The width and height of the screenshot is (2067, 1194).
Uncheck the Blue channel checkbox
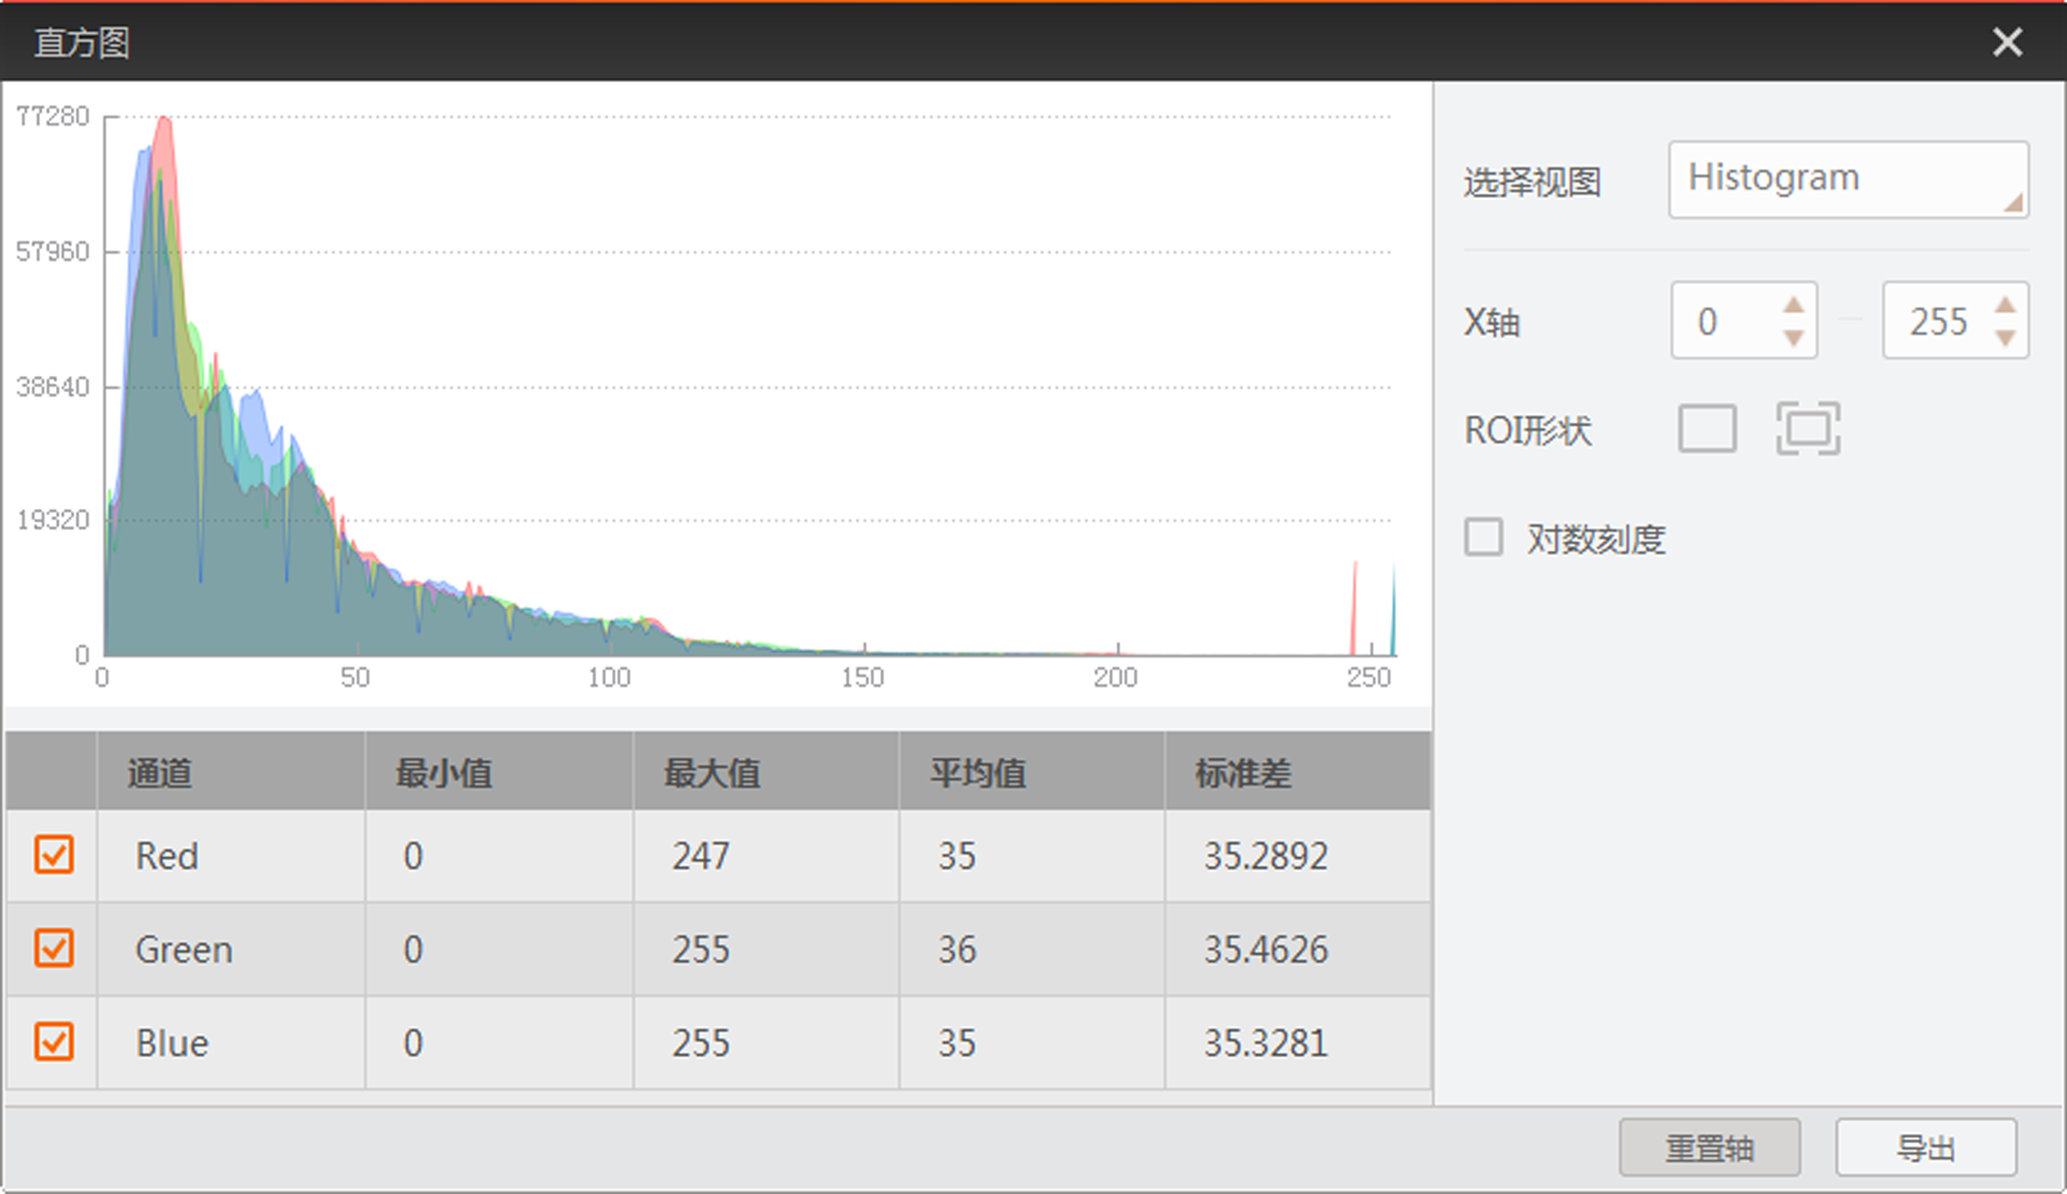54,1041
